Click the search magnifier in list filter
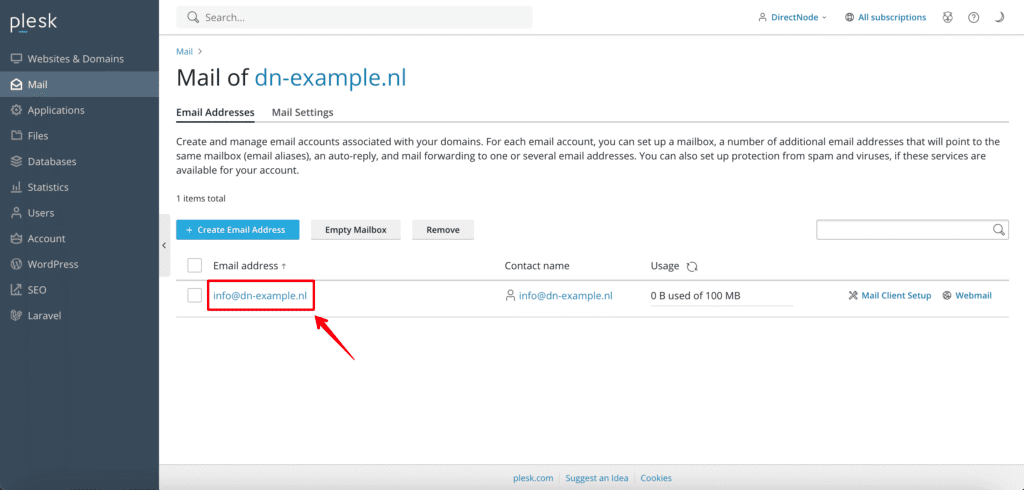Image resolution: width=1024 pixels, height=490 pixels. coord(998,230)
